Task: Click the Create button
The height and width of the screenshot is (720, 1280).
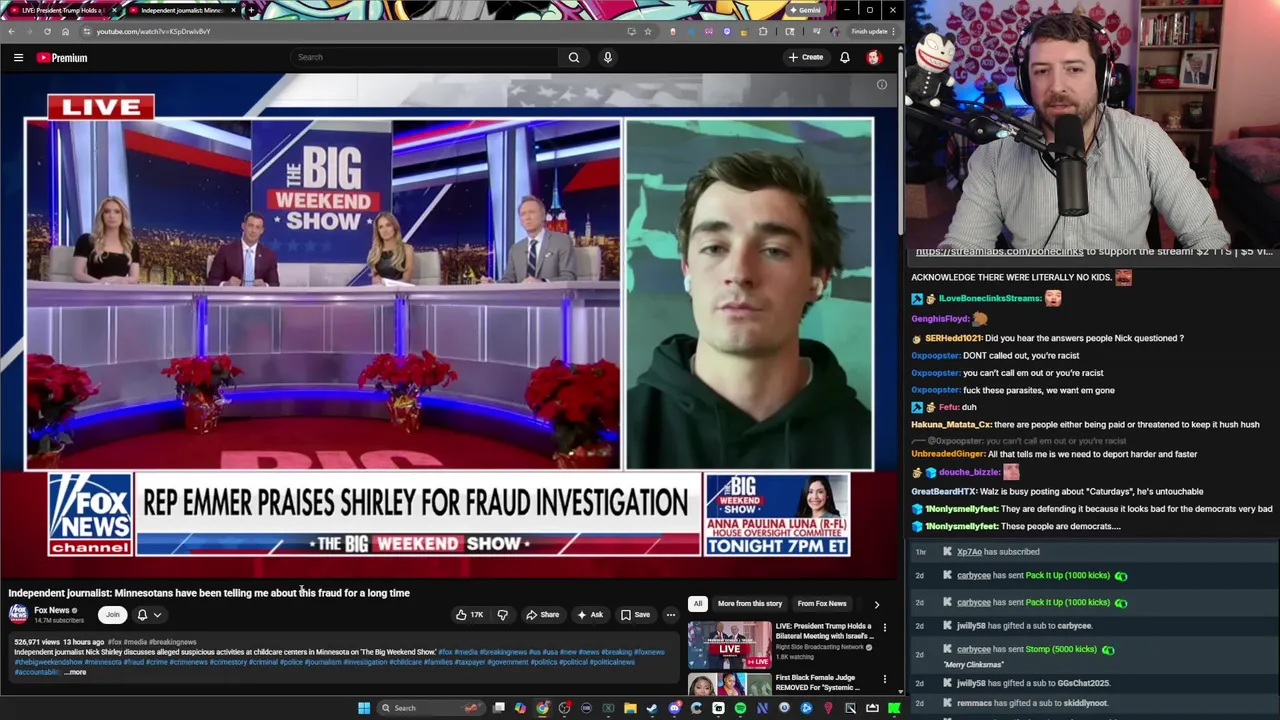Action: coord(806,57)
